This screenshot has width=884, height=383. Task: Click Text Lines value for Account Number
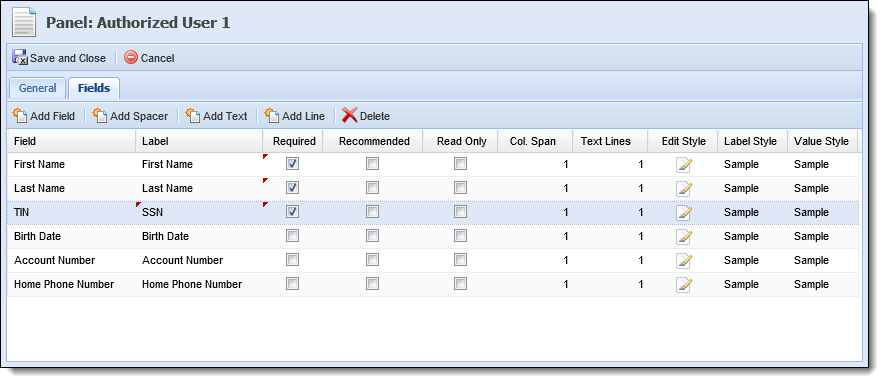pos(640,261)
